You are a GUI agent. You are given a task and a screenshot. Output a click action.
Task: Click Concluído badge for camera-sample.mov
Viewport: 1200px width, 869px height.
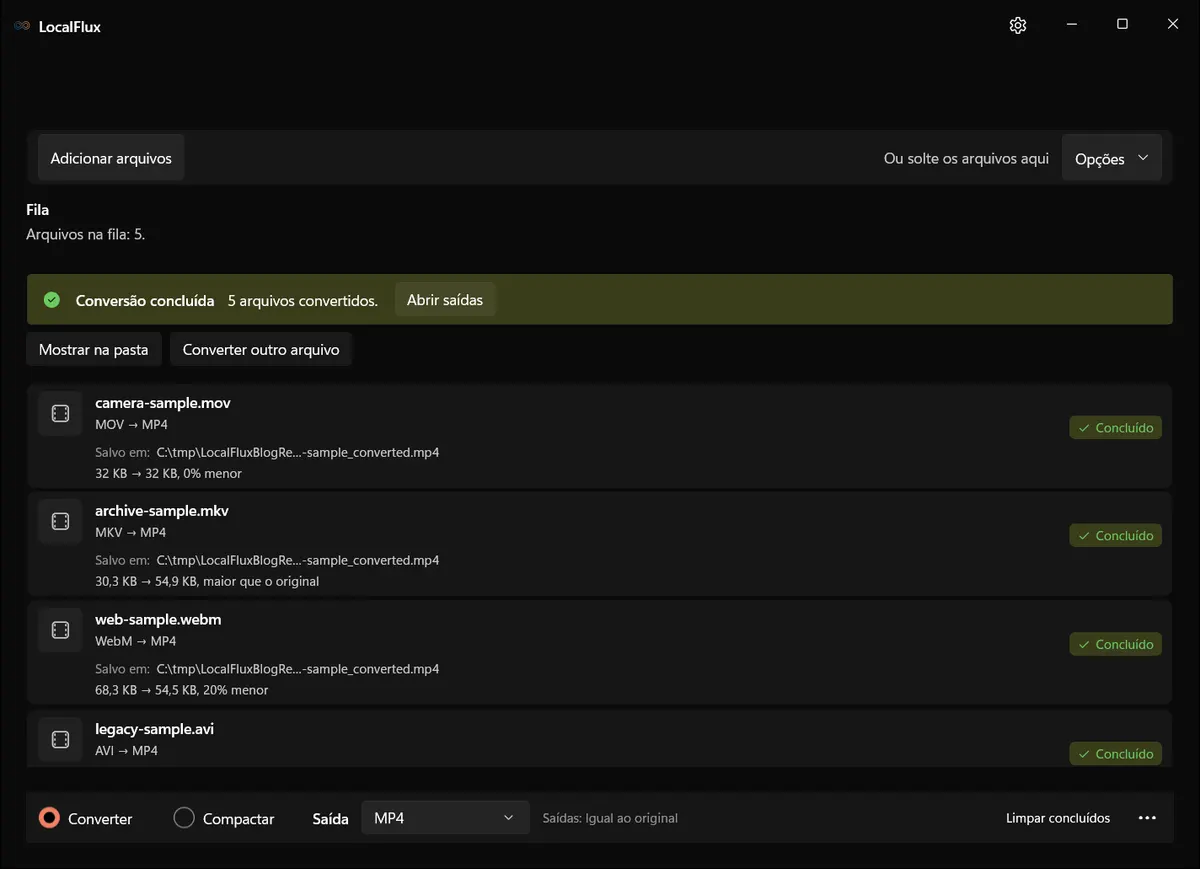point(1116,427)
